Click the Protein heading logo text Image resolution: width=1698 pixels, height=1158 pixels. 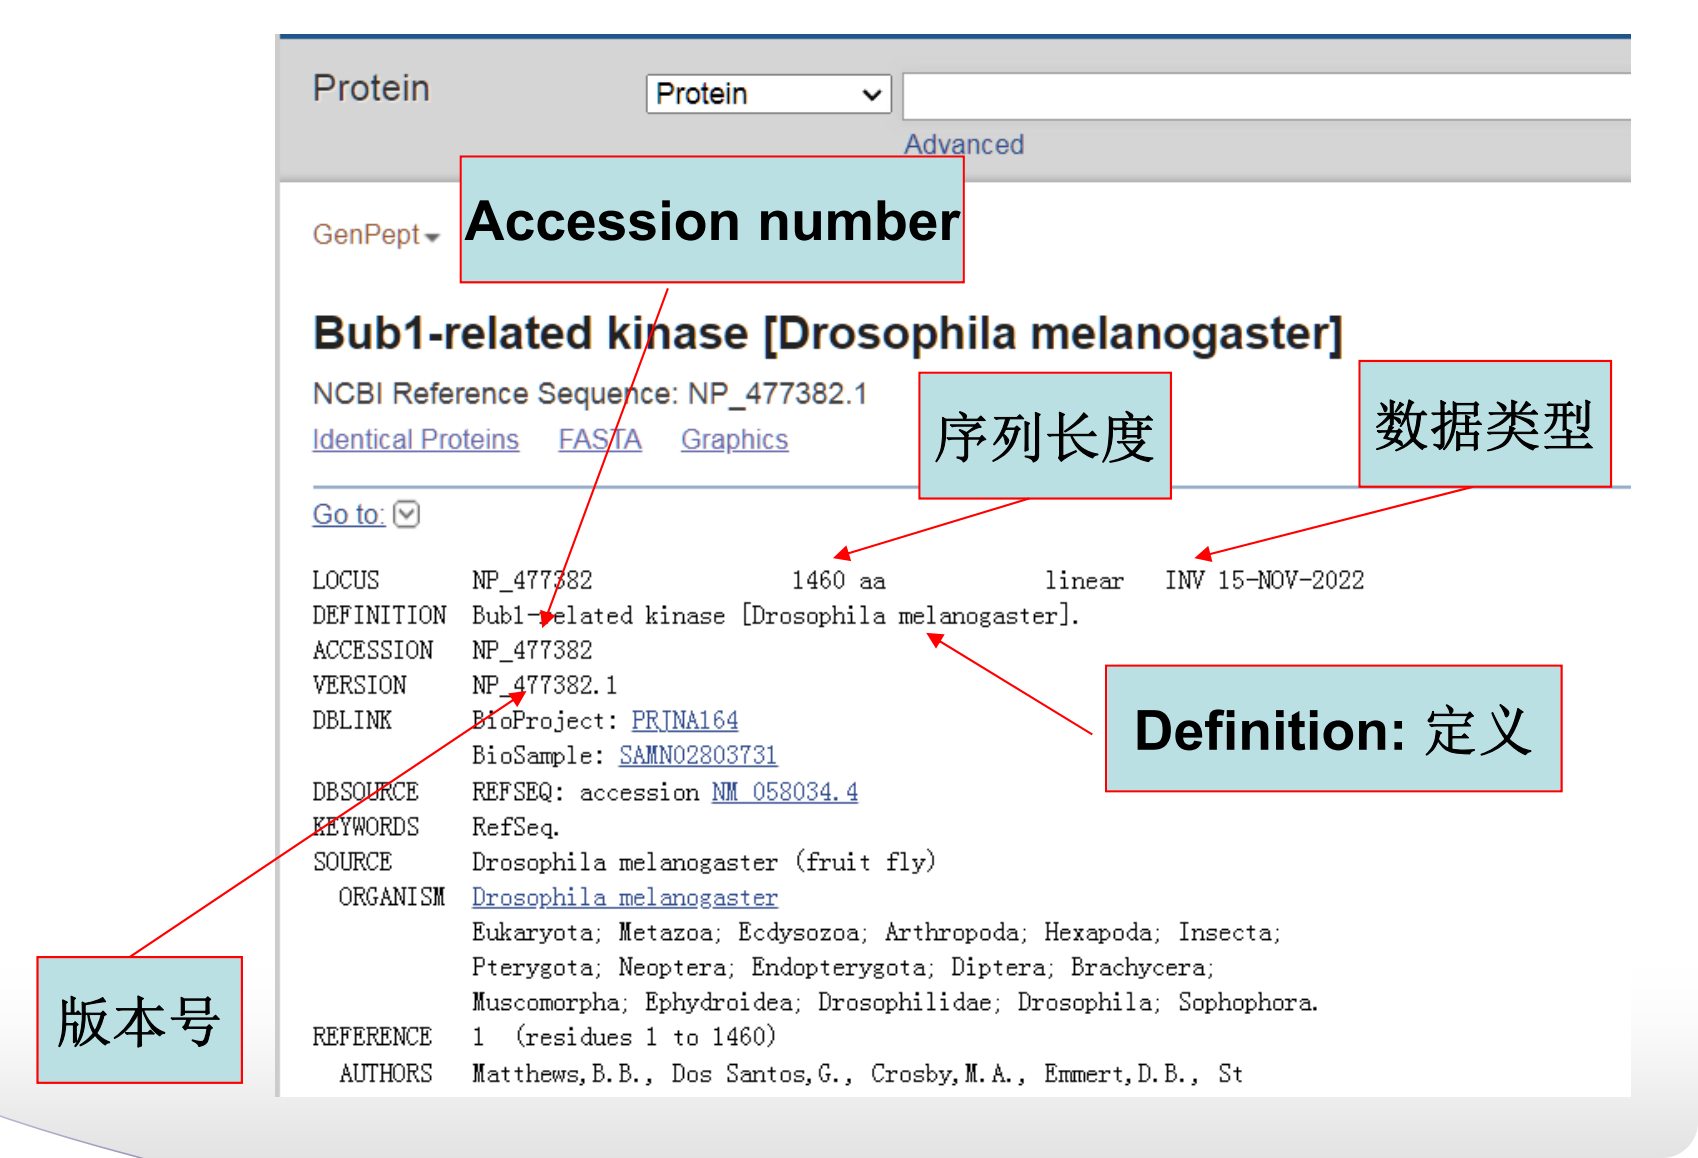tap(371, 88)
